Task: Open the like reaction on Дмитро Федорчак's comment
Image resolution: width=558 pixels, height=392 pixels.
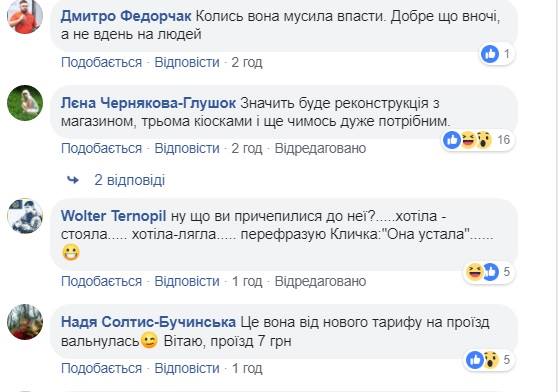Action: (490, 54)
